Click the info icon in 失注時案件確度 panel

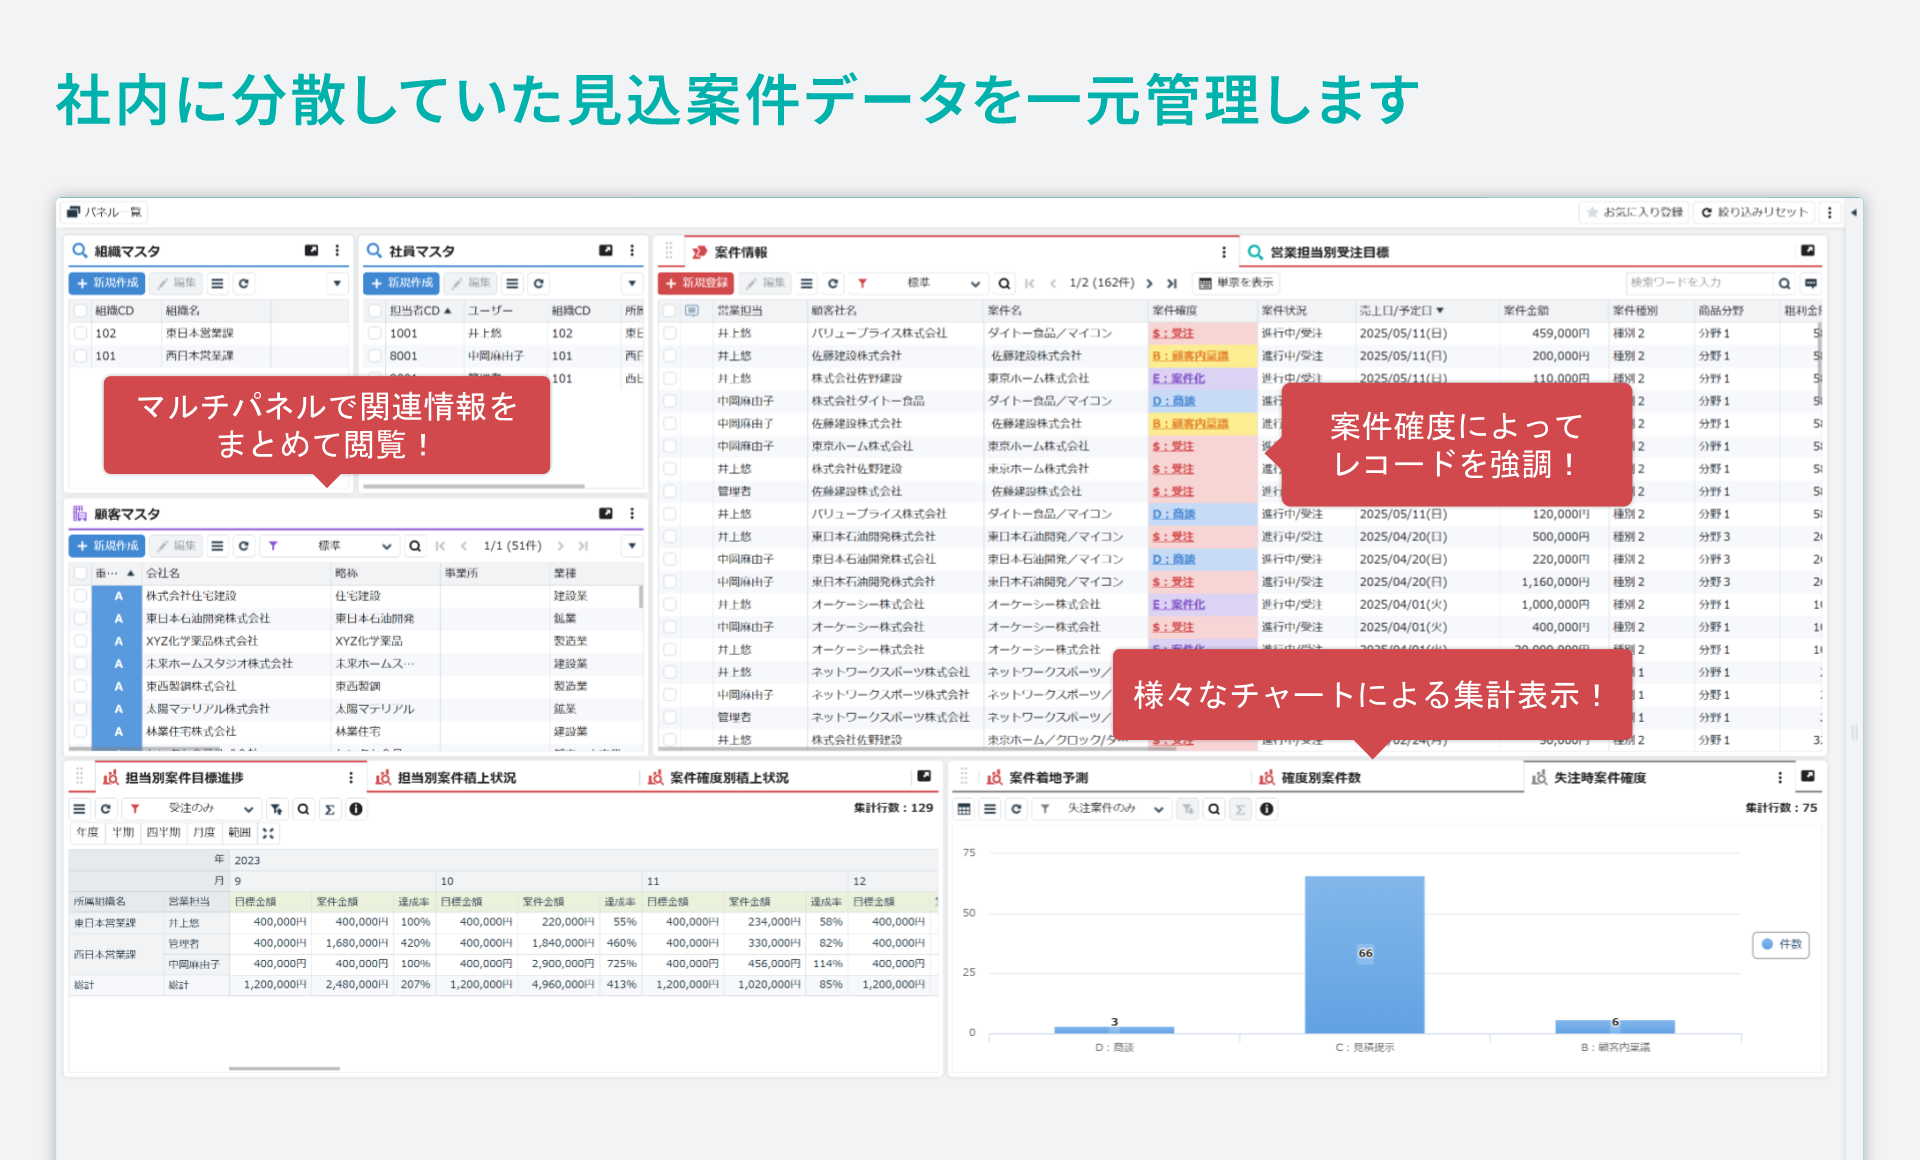tap(1268, 810)
